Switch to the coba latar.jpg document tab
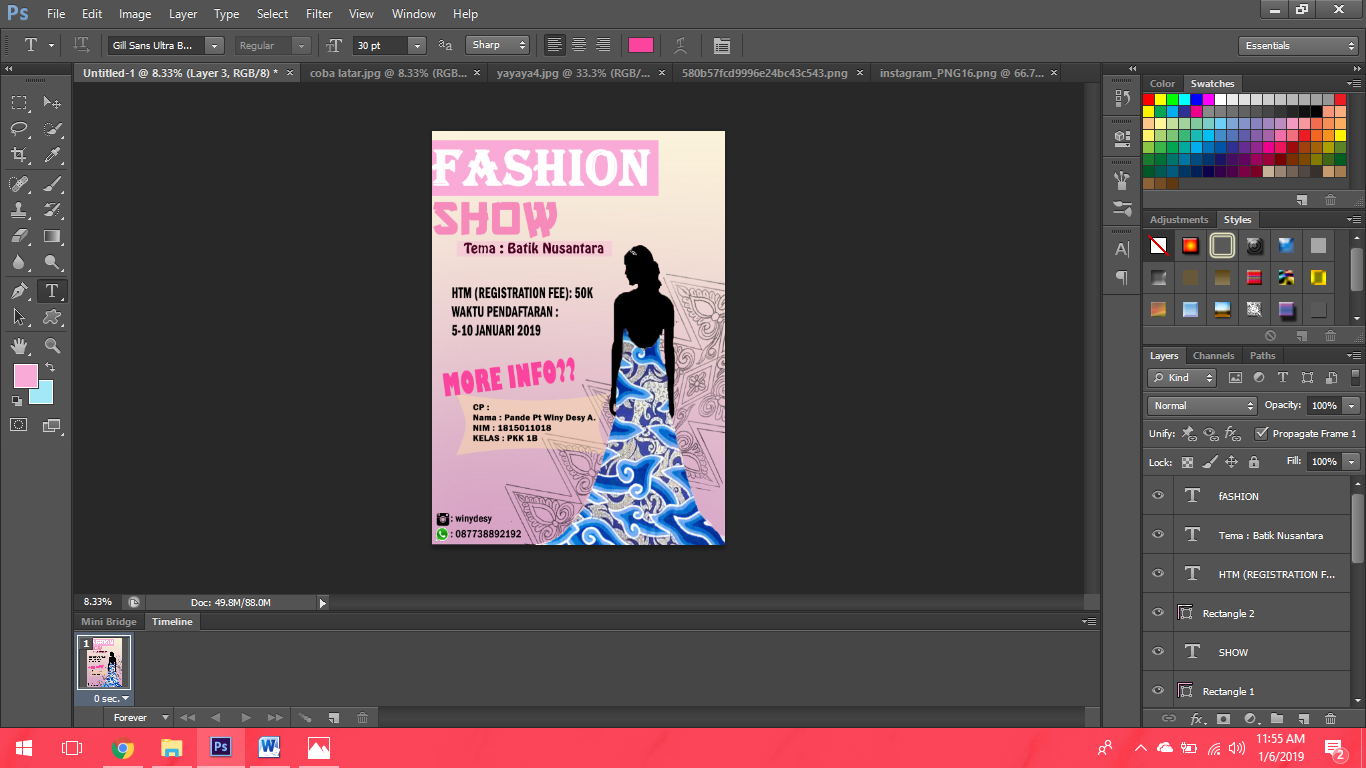 click(389, 73)
